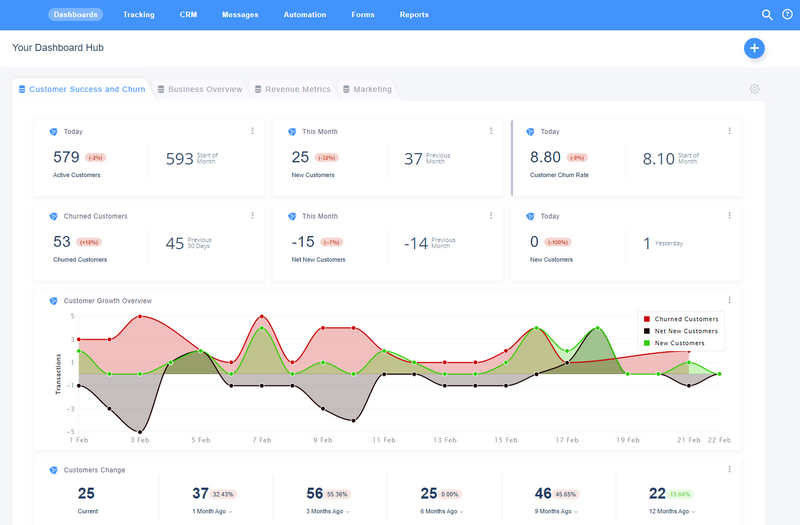Click database icon on Marketing tab
This screenshot has width=800, height=525.
click(346, 89)
